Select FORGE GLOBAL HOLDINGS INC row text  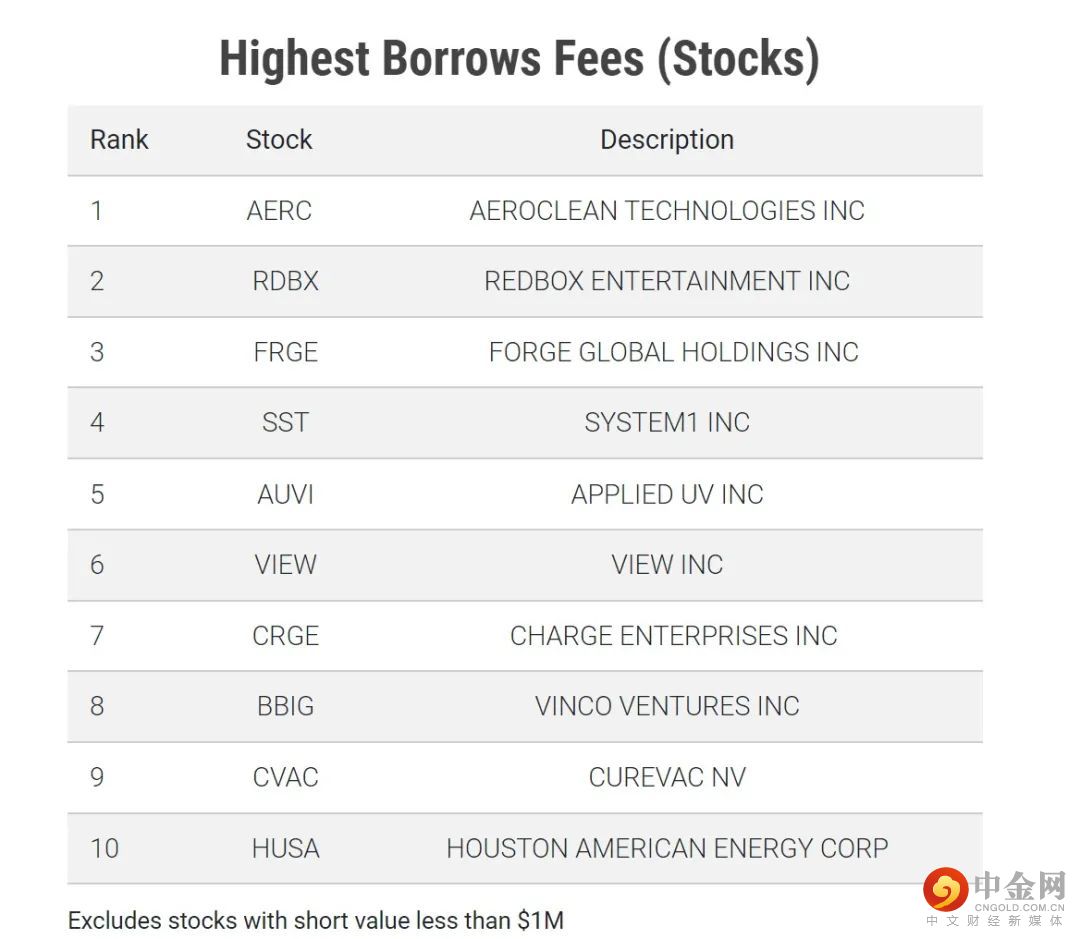(673, 352)
